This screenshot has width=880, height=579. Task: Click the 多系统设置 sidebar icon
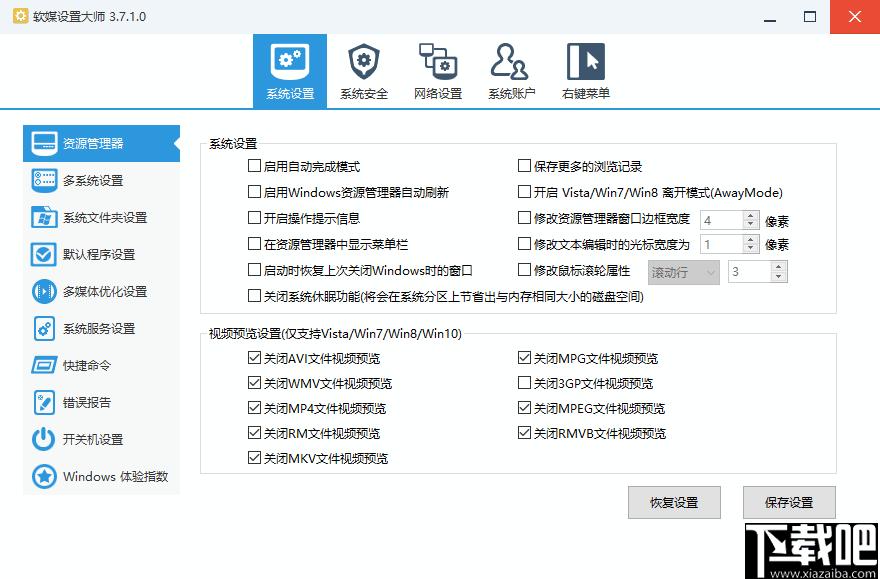(44, 181)
